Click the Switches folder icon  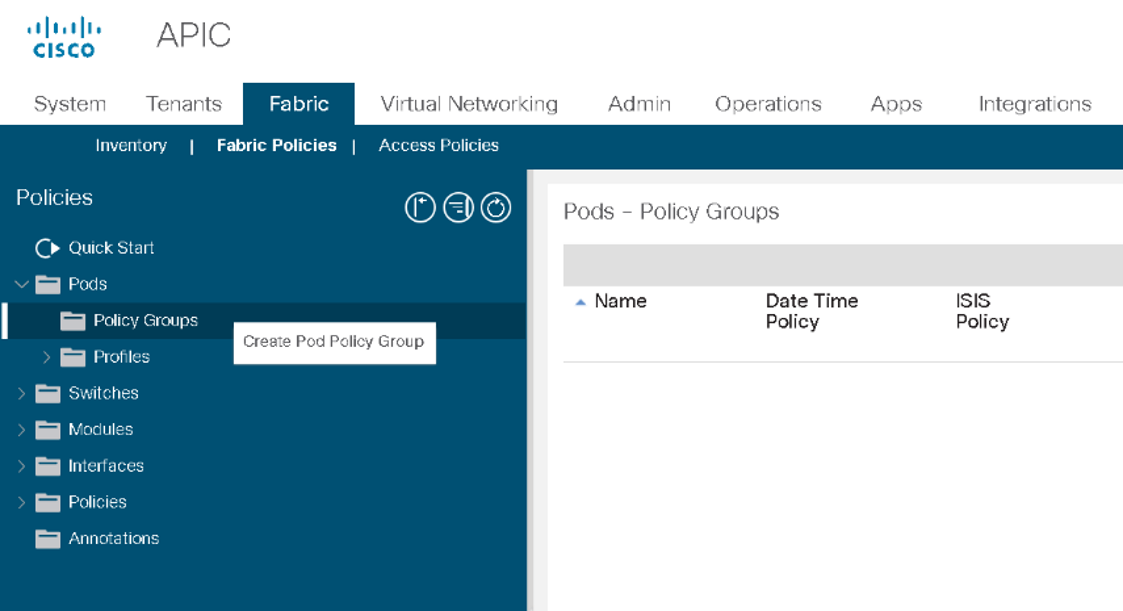tap(48, 393)
